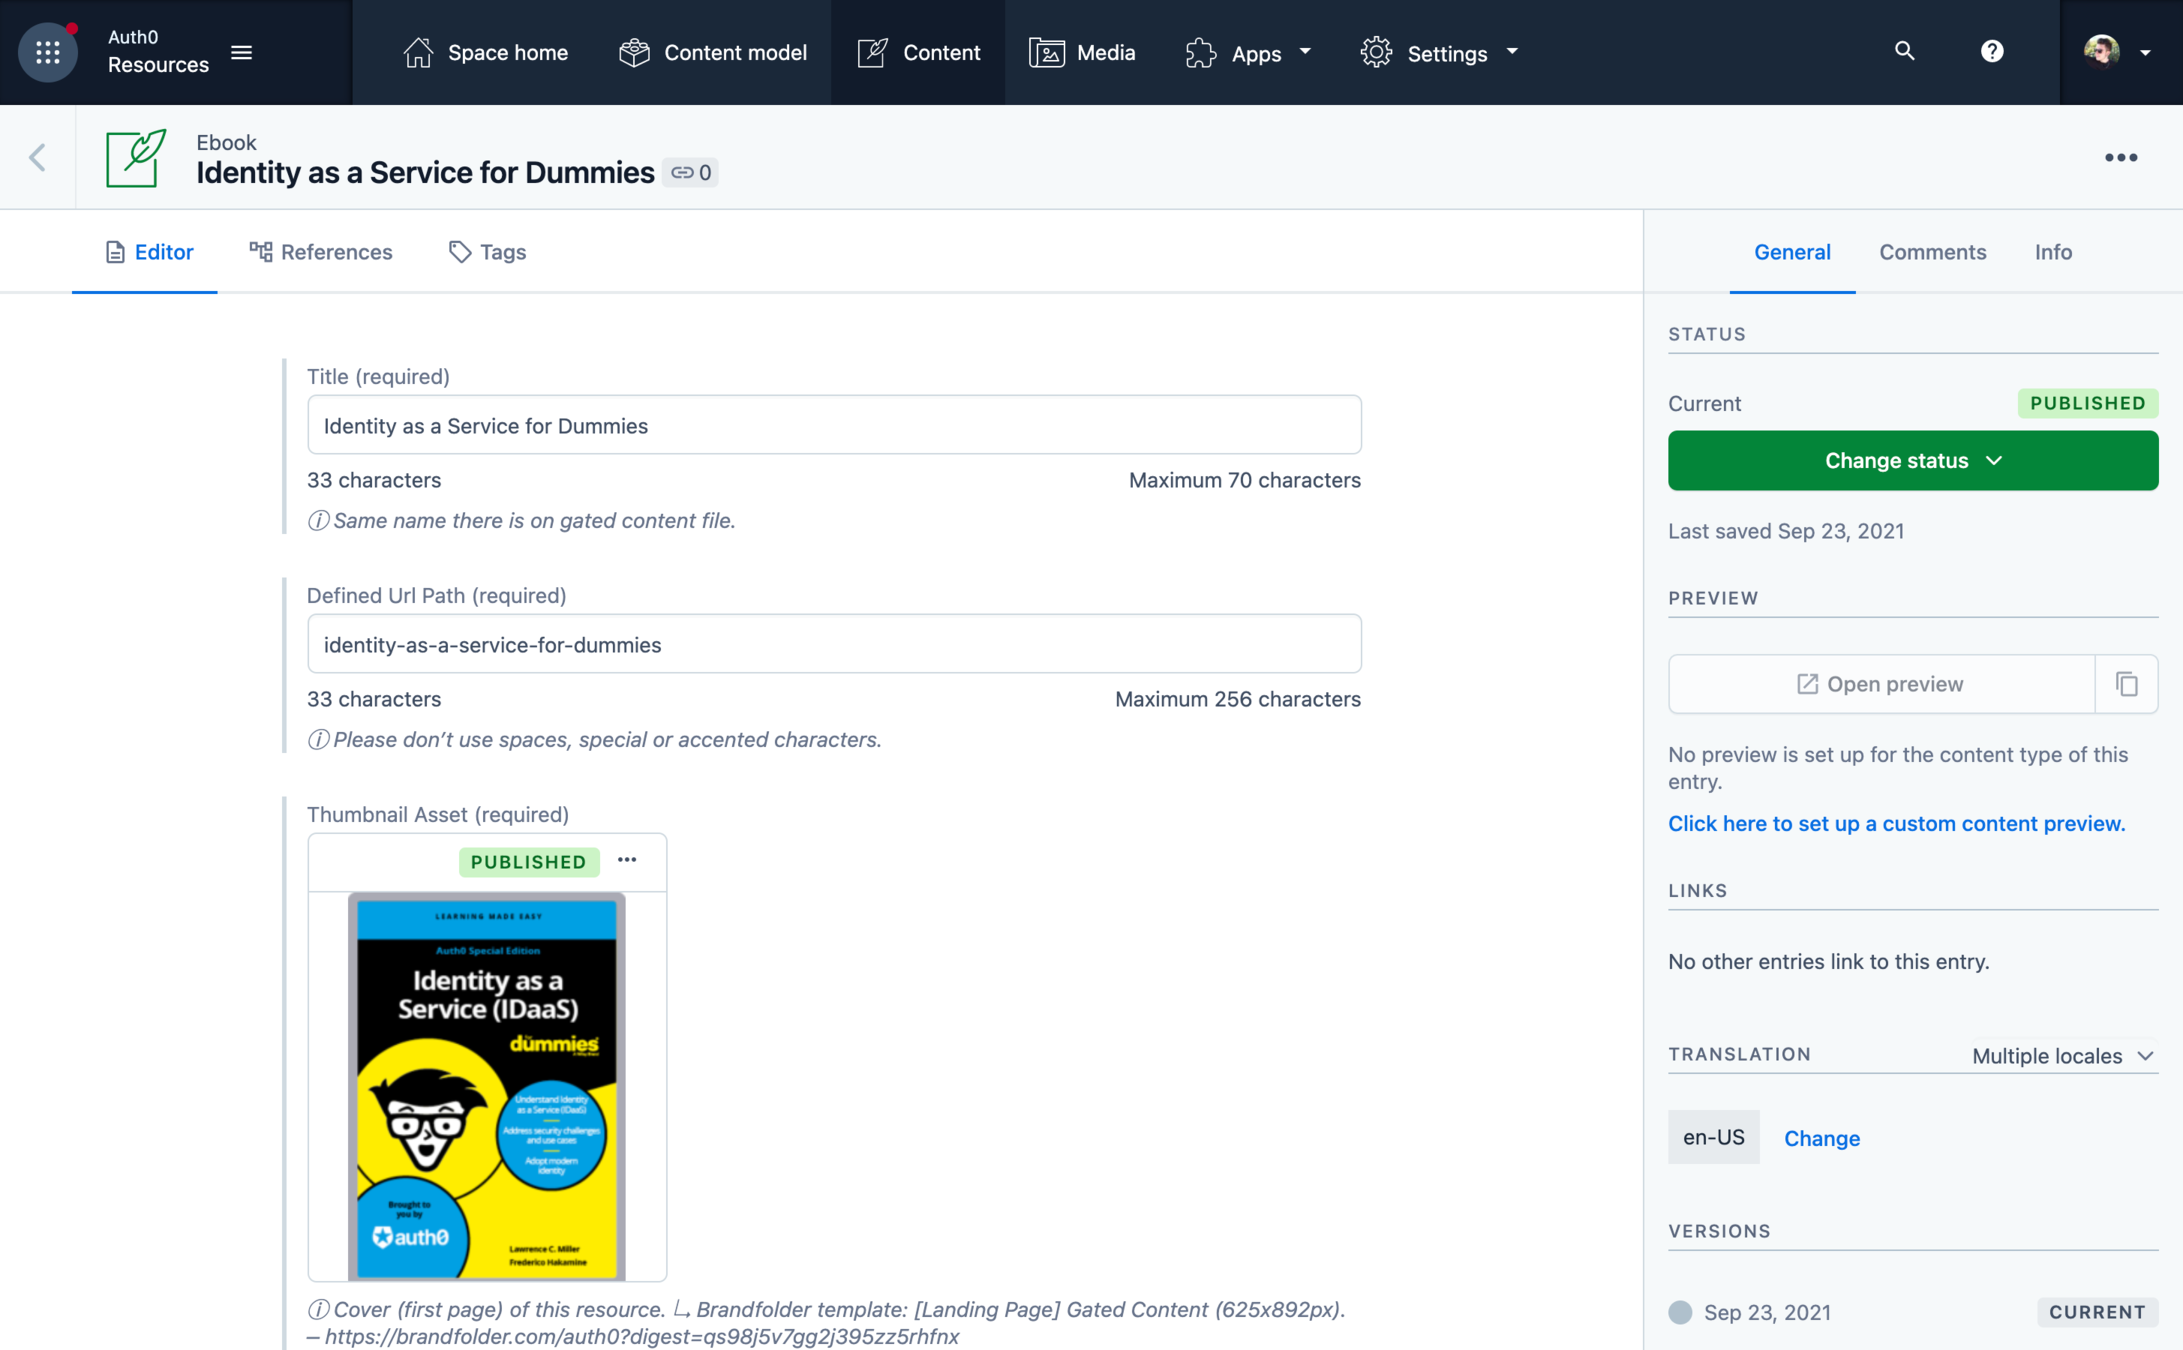Image resolution: width=2183 pixels, height=1350 pixels.
Task: Switch to the References tab
Action: [320, 252]
